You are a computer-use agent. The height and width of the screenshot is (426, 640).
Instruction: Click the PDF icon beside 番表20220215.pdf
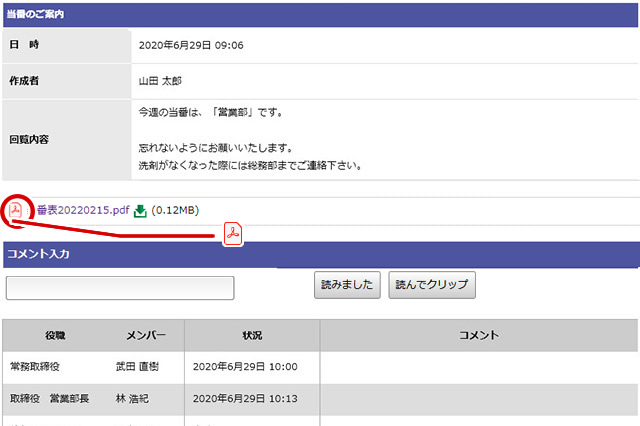(x=16, y=210)
